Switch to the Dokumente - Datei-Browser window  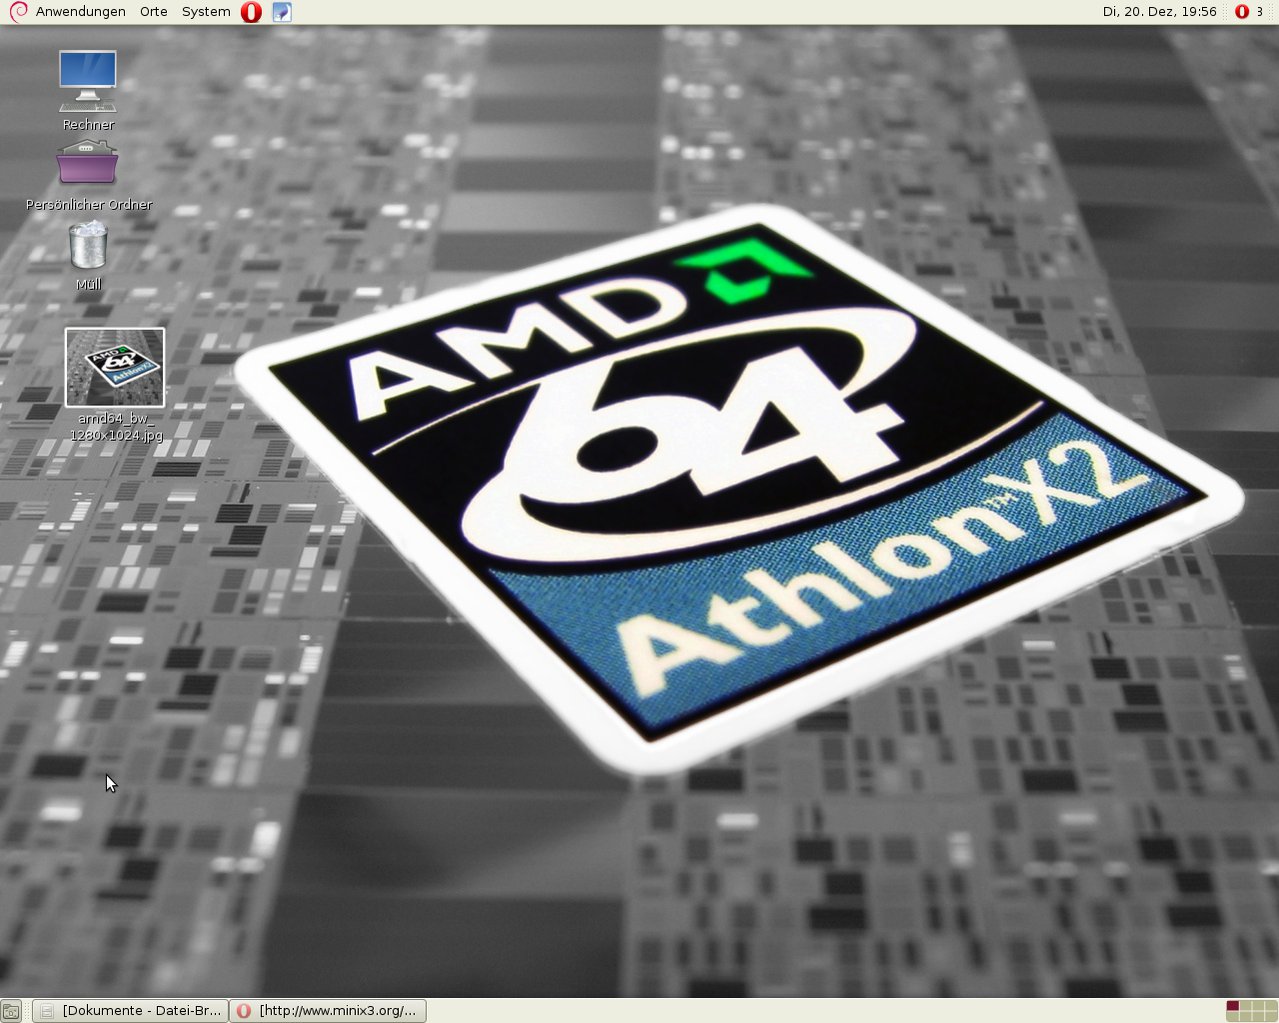pyautogui.click(x=130, y=1011)
